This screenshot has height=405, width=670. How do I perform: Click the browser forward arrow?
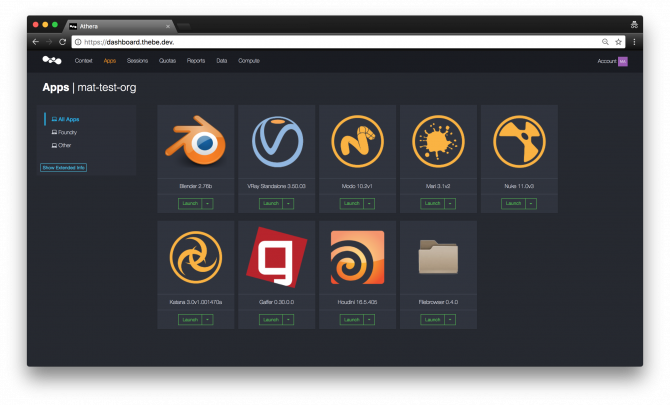coord(49,42)
